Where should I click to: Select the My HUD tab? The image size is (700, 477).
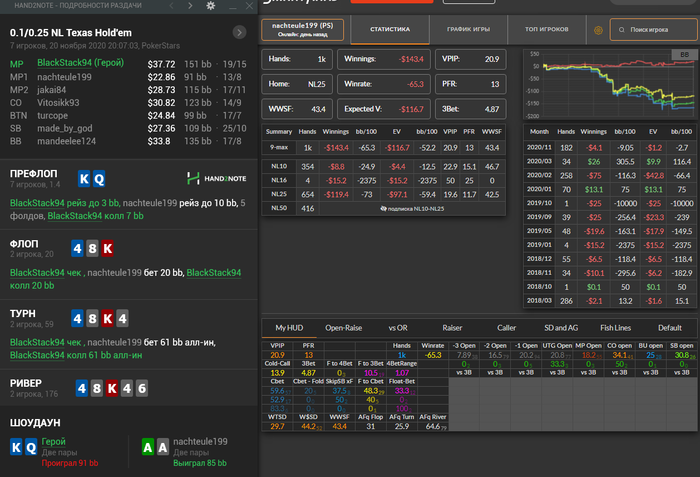289,328
